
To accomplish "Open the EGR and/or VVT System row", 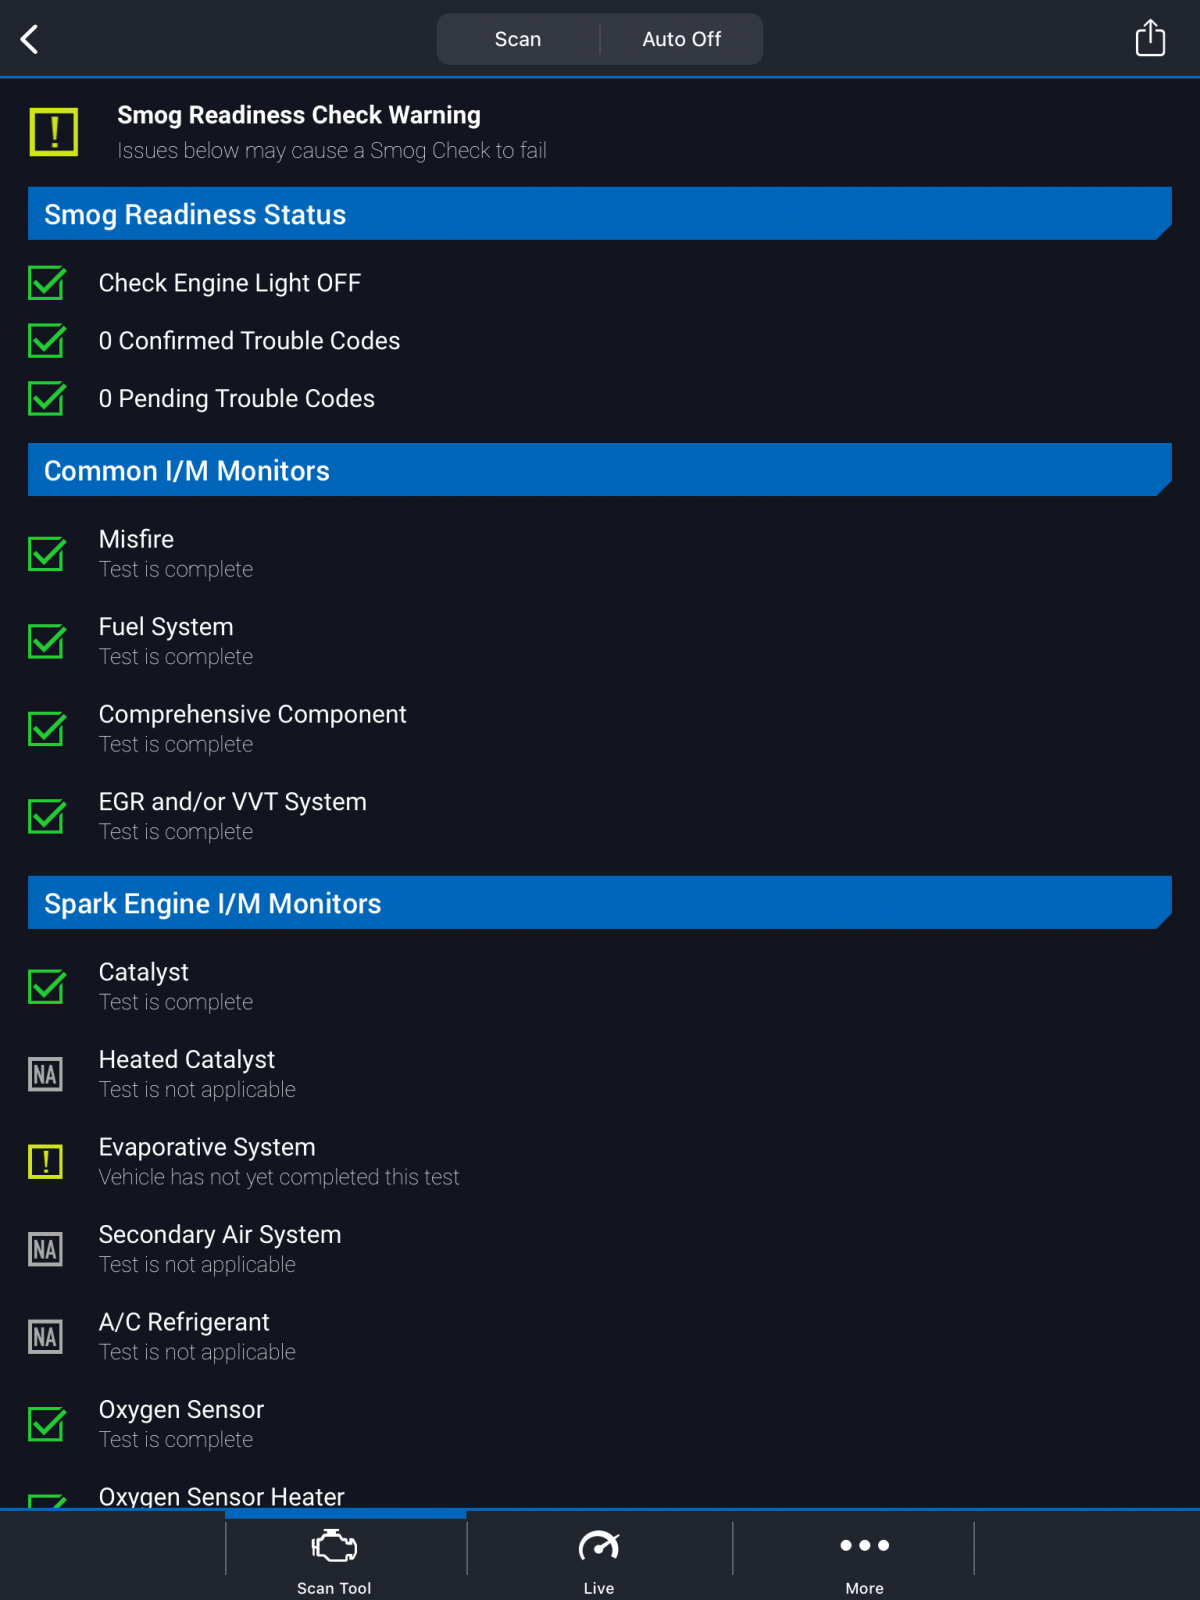I will pyautogui.click(x=600, y=816).
